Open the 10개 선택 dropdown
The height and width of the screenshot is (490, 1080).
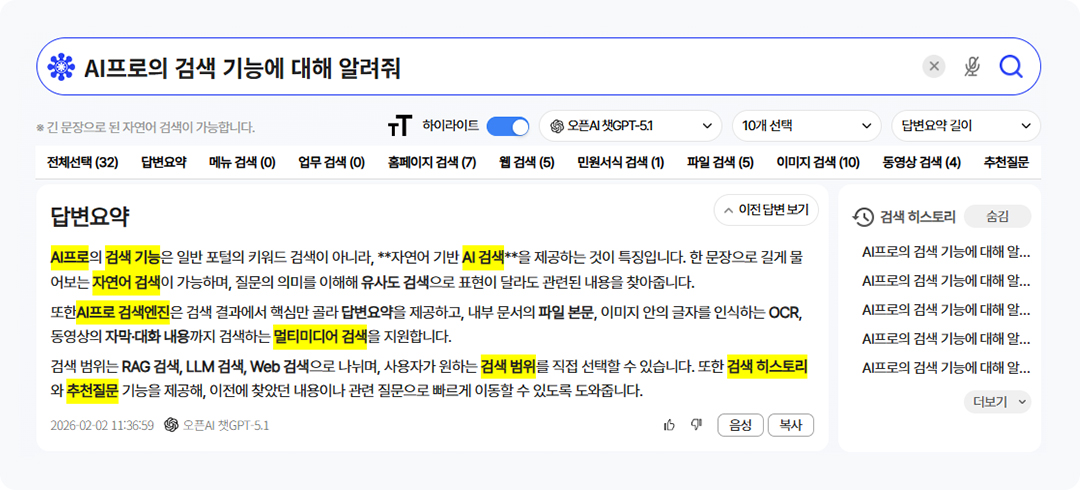pos(805,126)
